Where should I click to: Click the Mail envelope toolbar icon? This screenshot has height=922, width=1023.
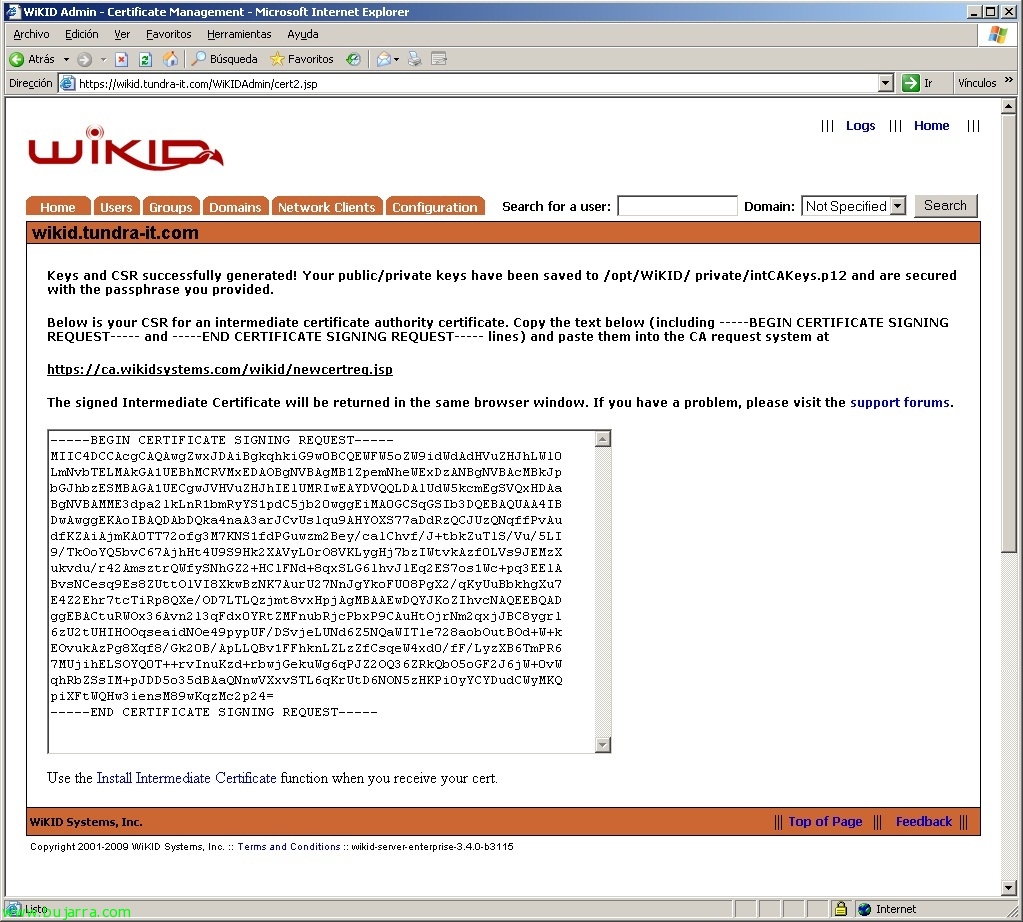click(384, 59)
